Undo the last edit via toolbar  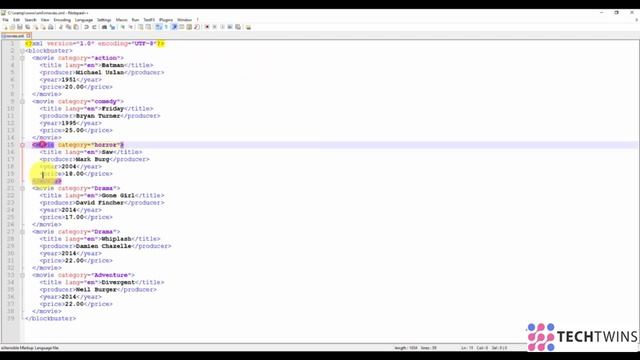tap(87, 27)
